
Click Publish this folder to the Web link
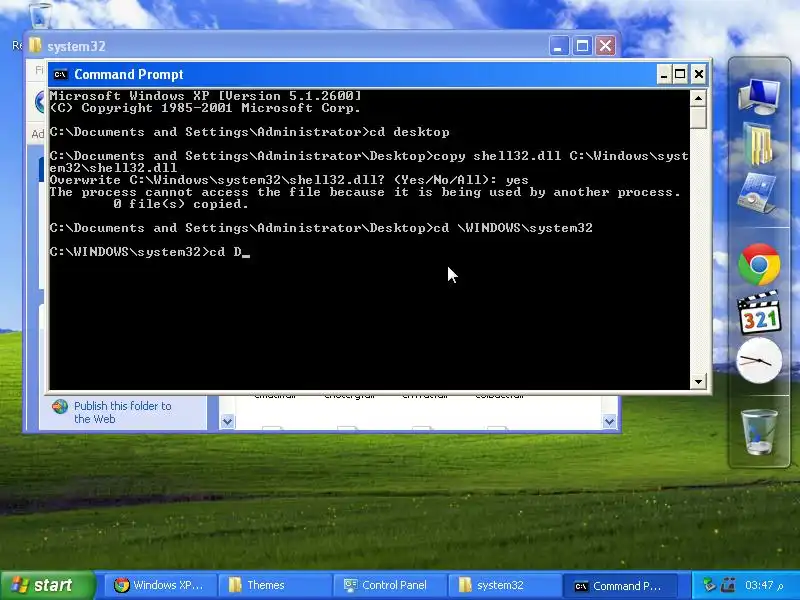click(122, 412)
